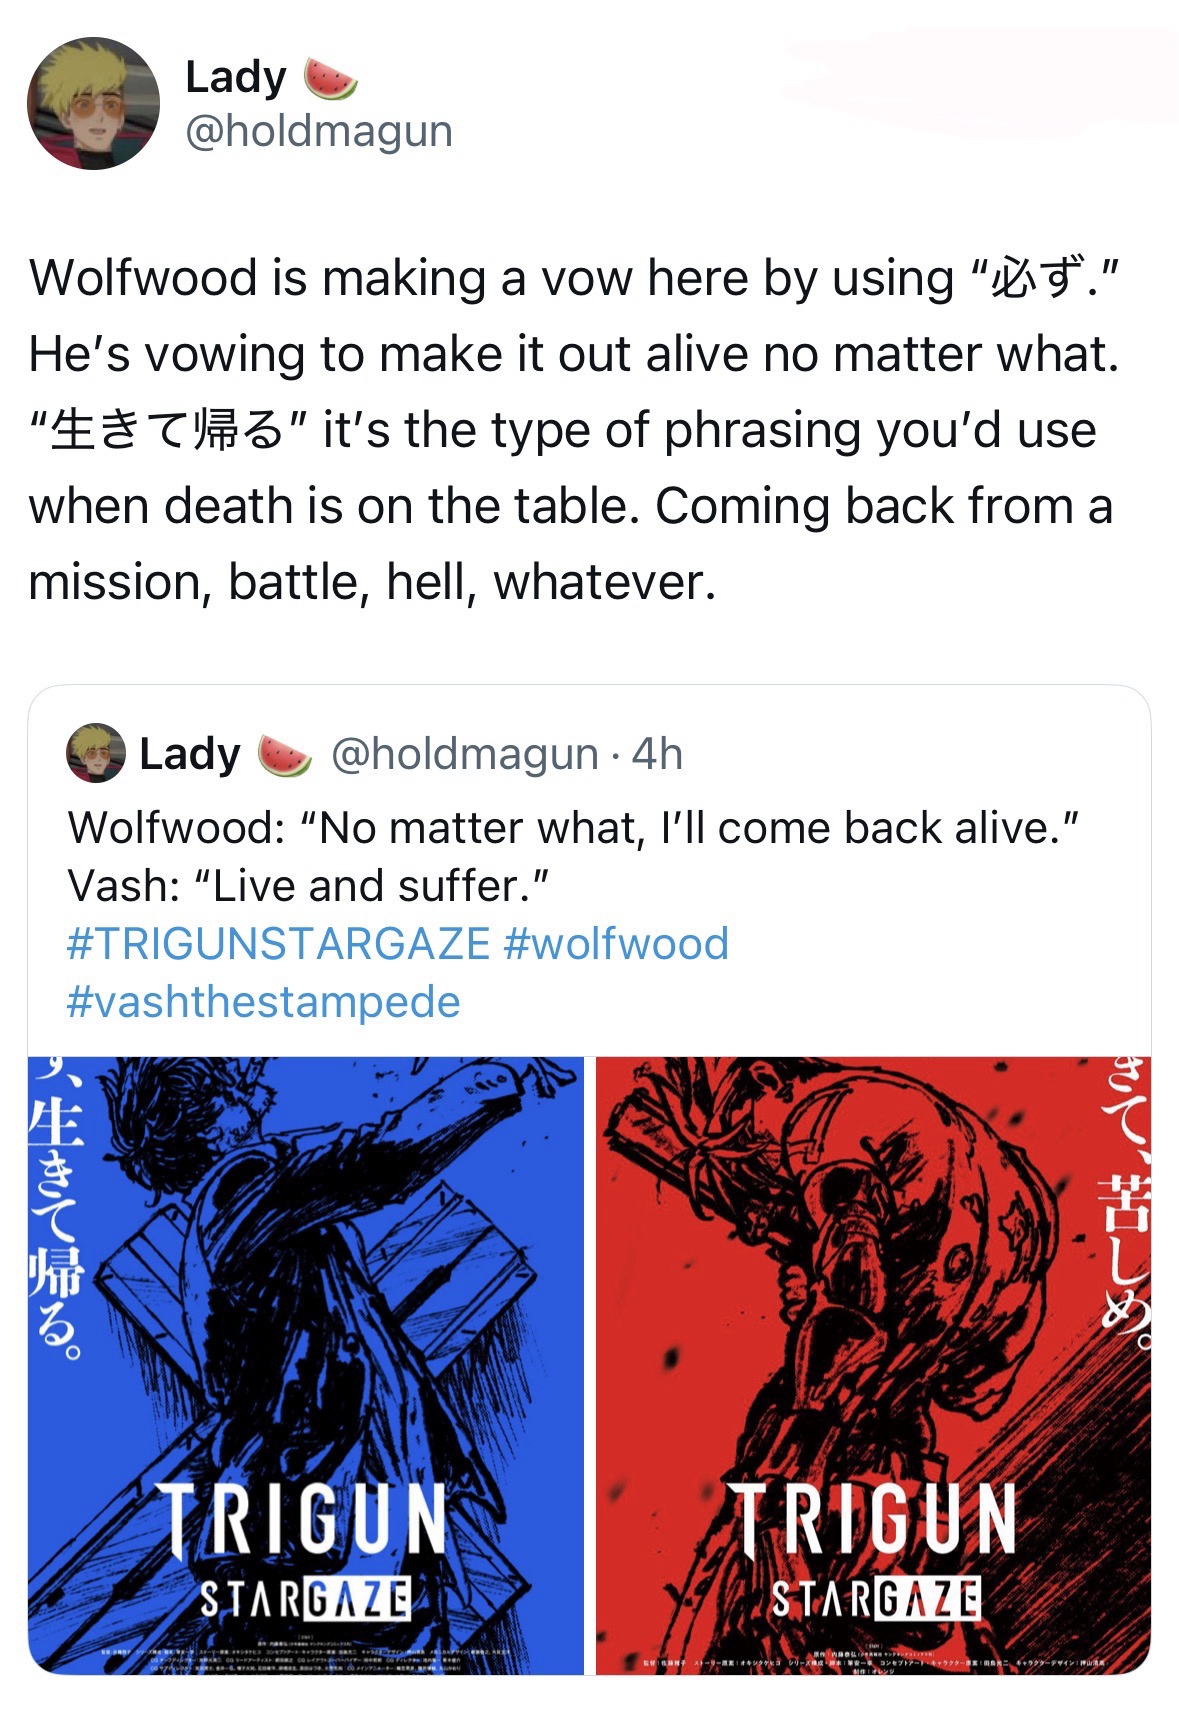Open the #vashthestampede hashtag

(263, 1002)
